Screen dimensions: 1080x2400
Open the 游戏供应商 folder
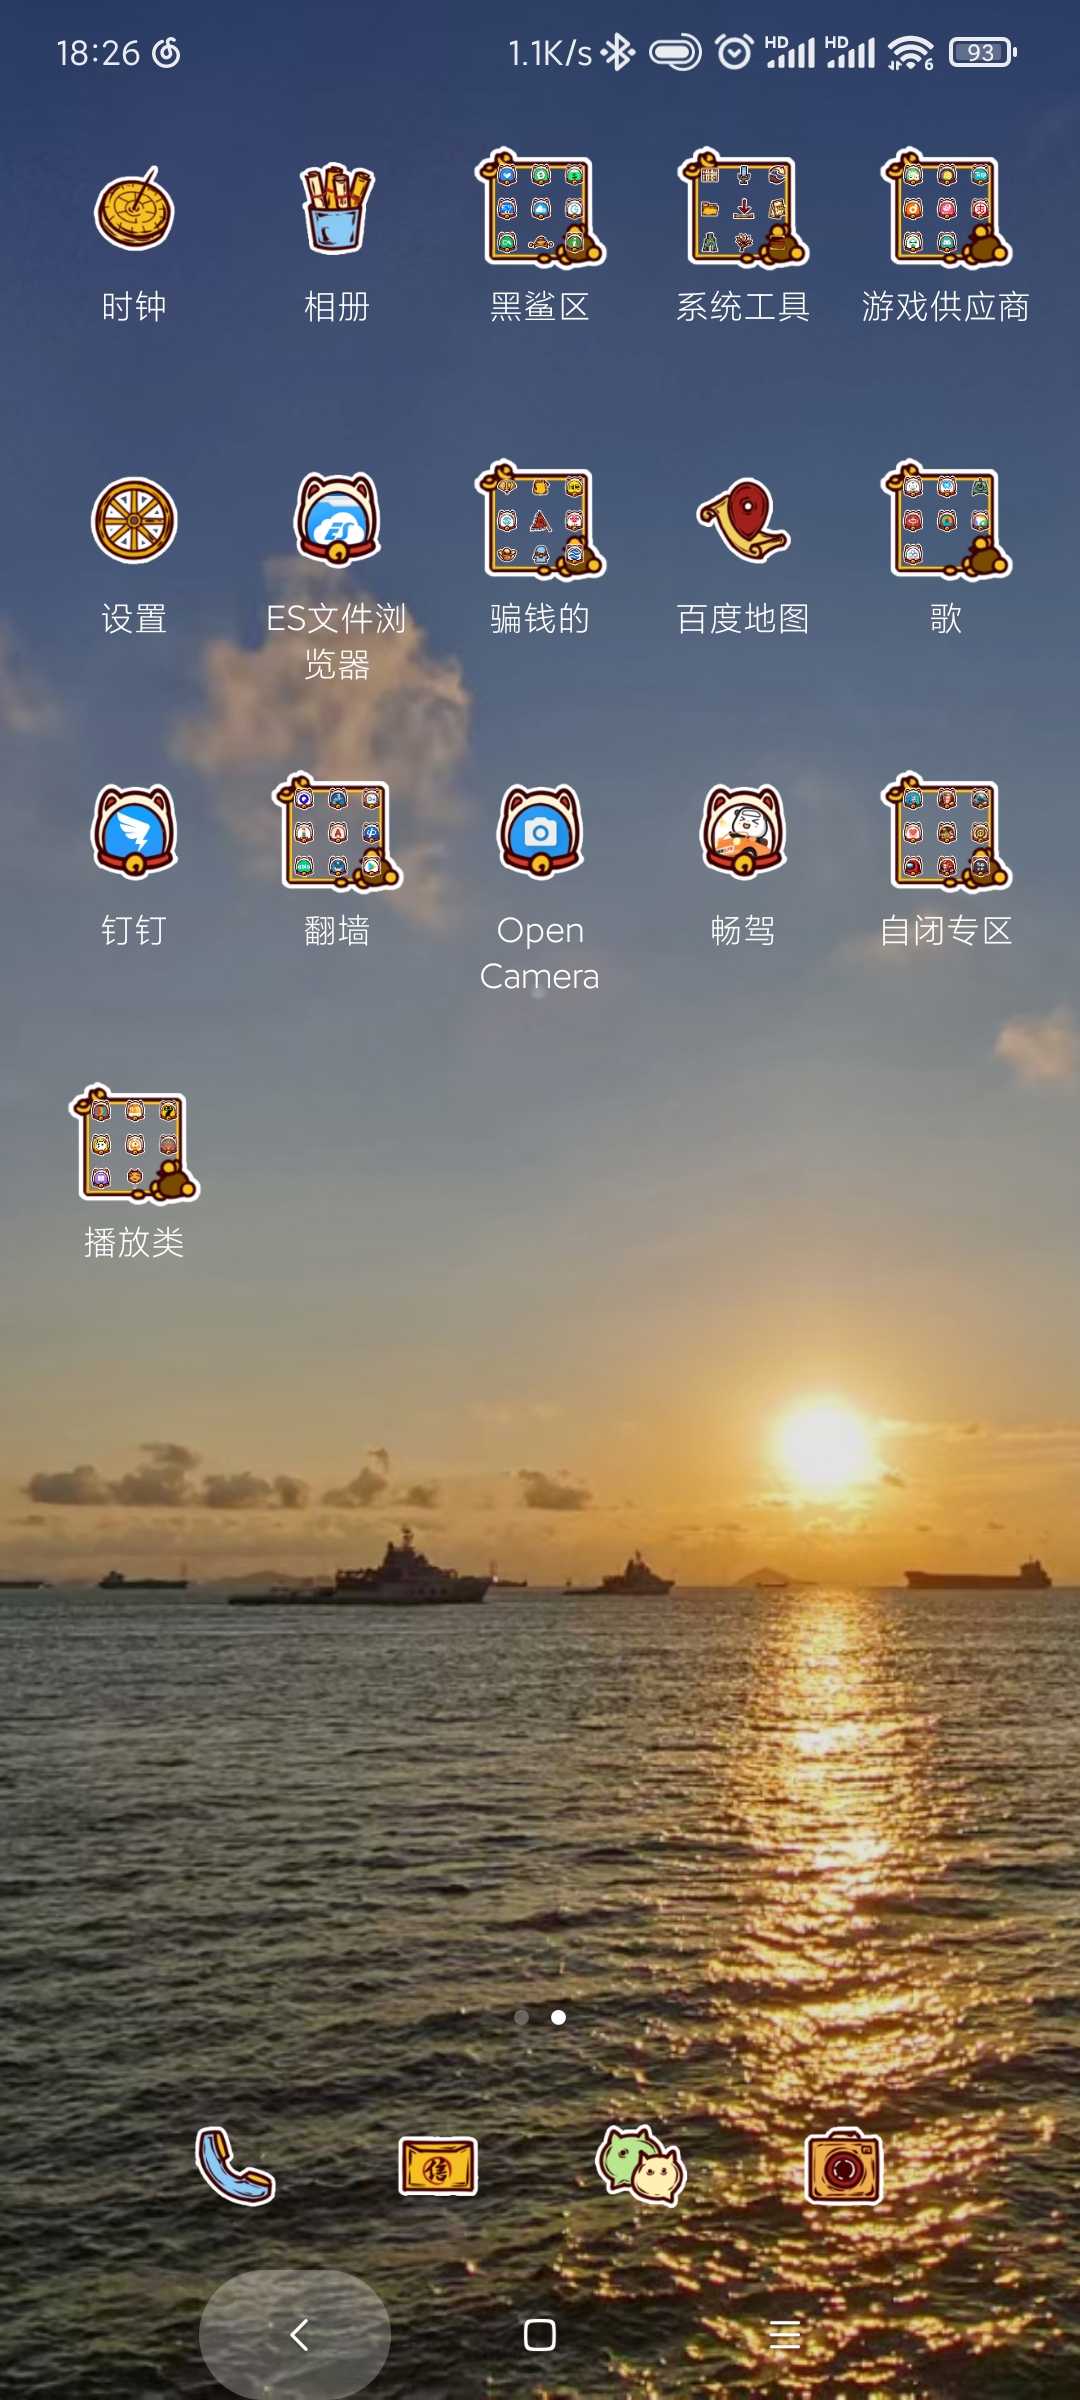click(946, 211)
